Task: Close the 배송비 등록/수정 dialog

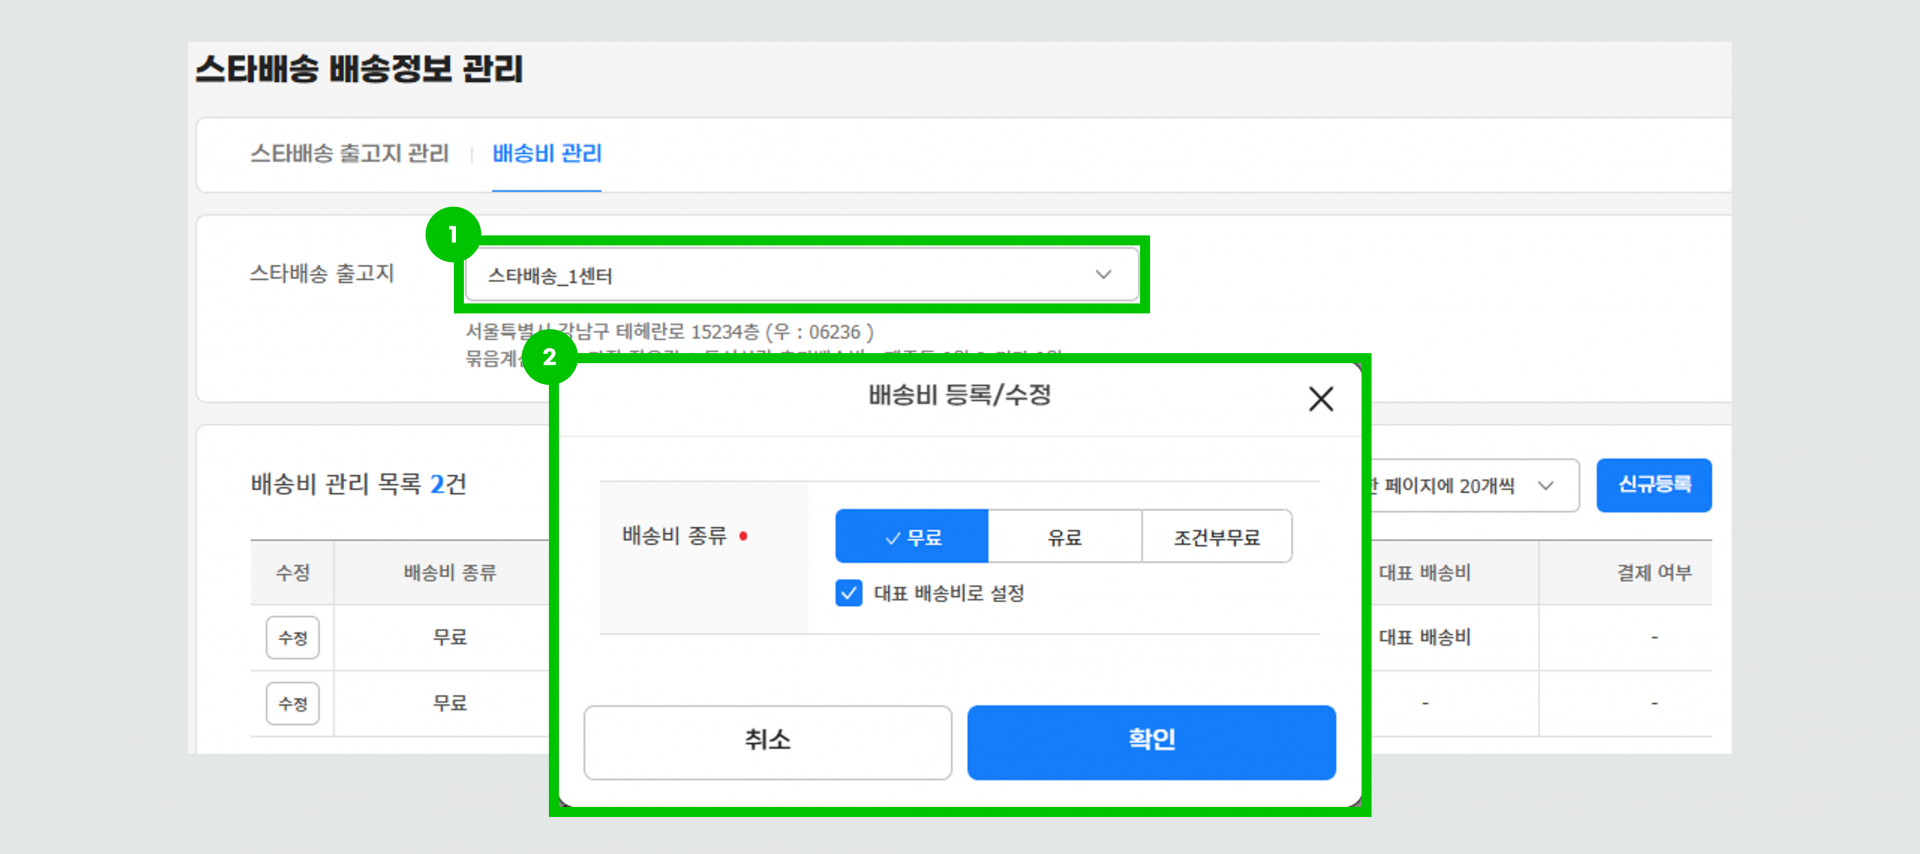Action: [x=1321, y=399]
